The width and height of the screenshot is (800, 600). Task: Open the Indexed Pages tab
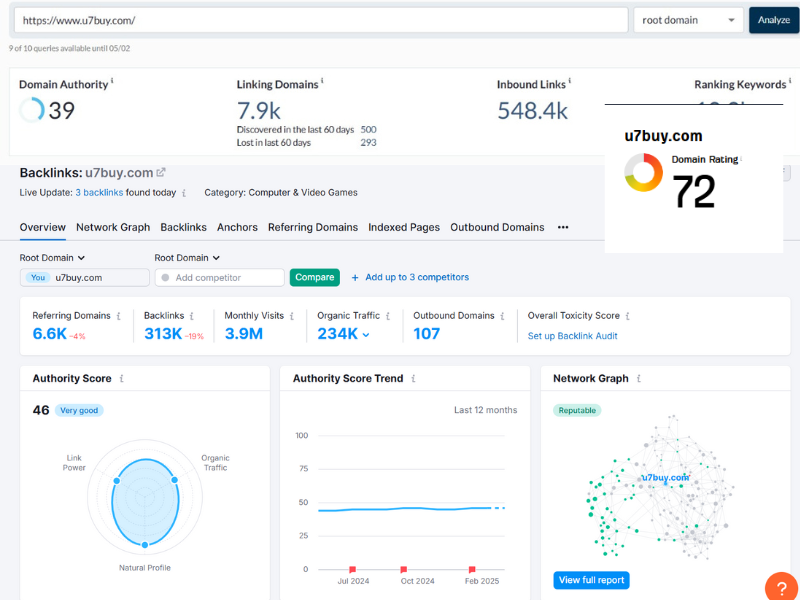[404, 227]
